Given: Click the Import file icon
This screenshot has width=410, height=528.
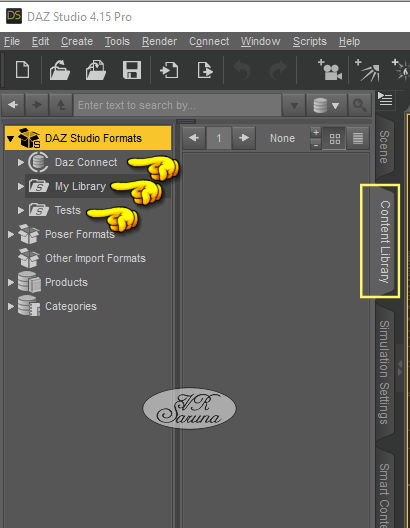Looking at the screenshot, I should (169, 70).
